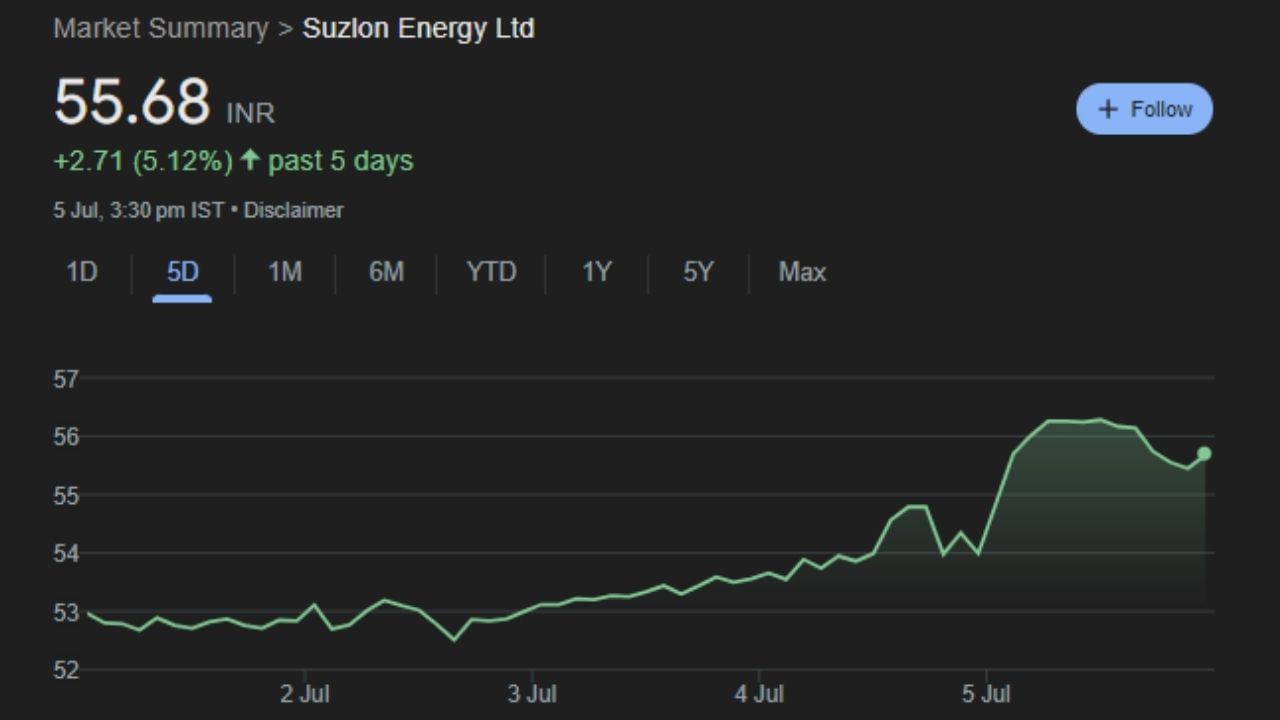The image size is (1280, 720).
Task: Click the 'past 5 days' text
Action: point(341,161)
